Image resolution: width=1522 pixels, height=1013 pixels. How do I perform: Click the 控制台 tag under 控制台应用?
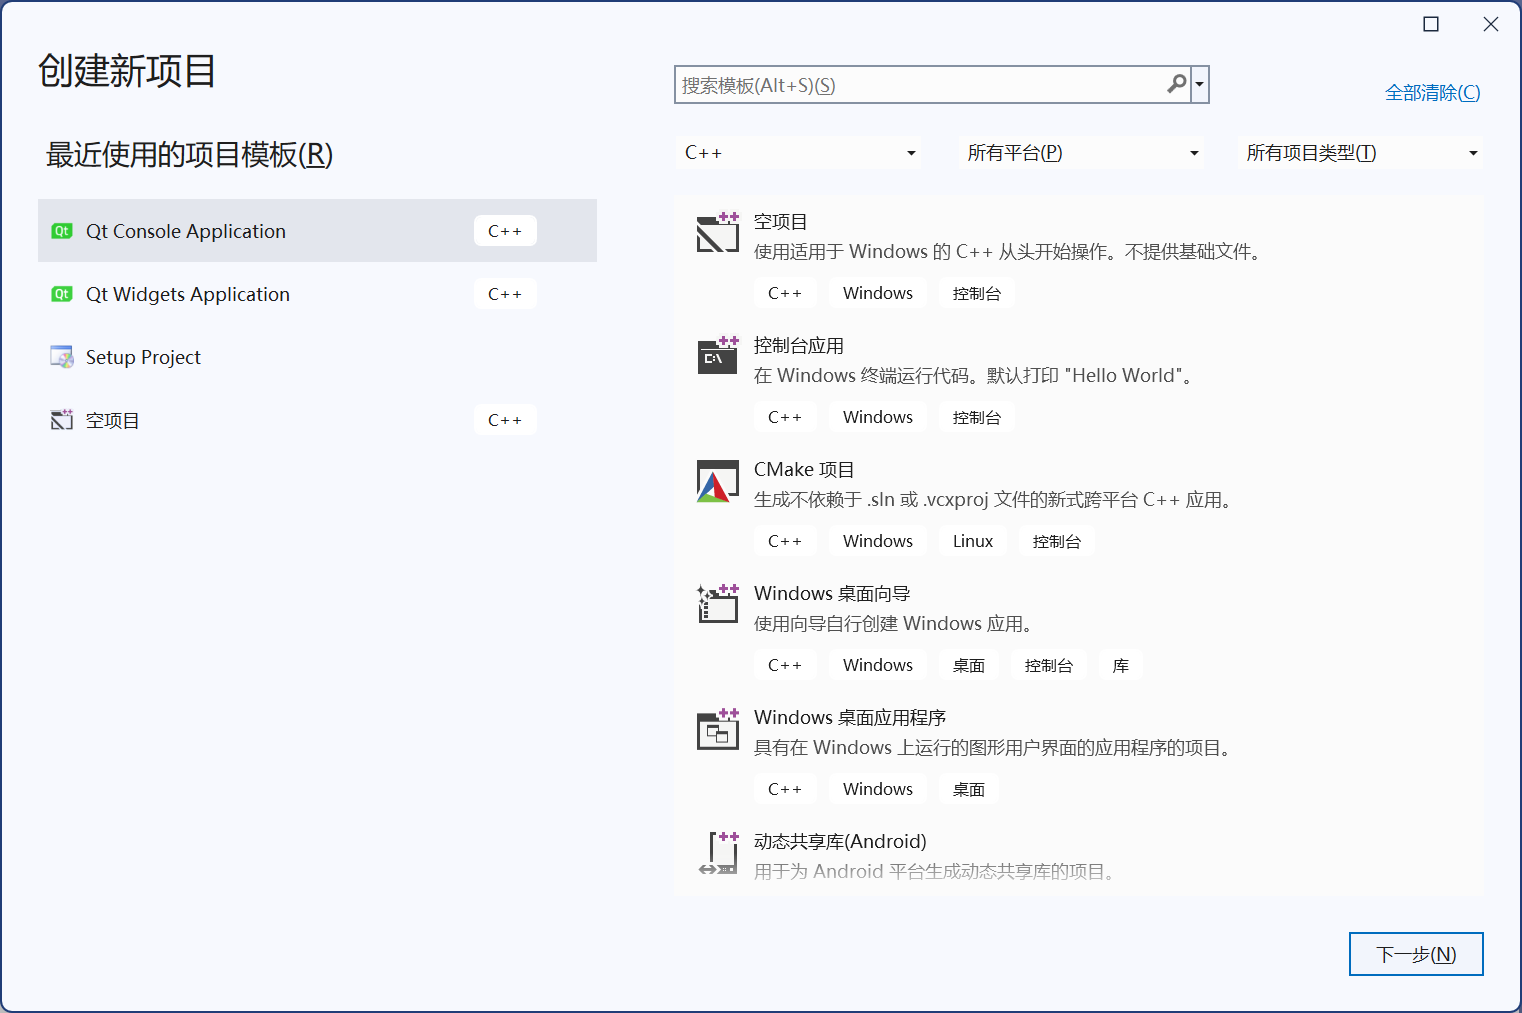coord(977,417)
